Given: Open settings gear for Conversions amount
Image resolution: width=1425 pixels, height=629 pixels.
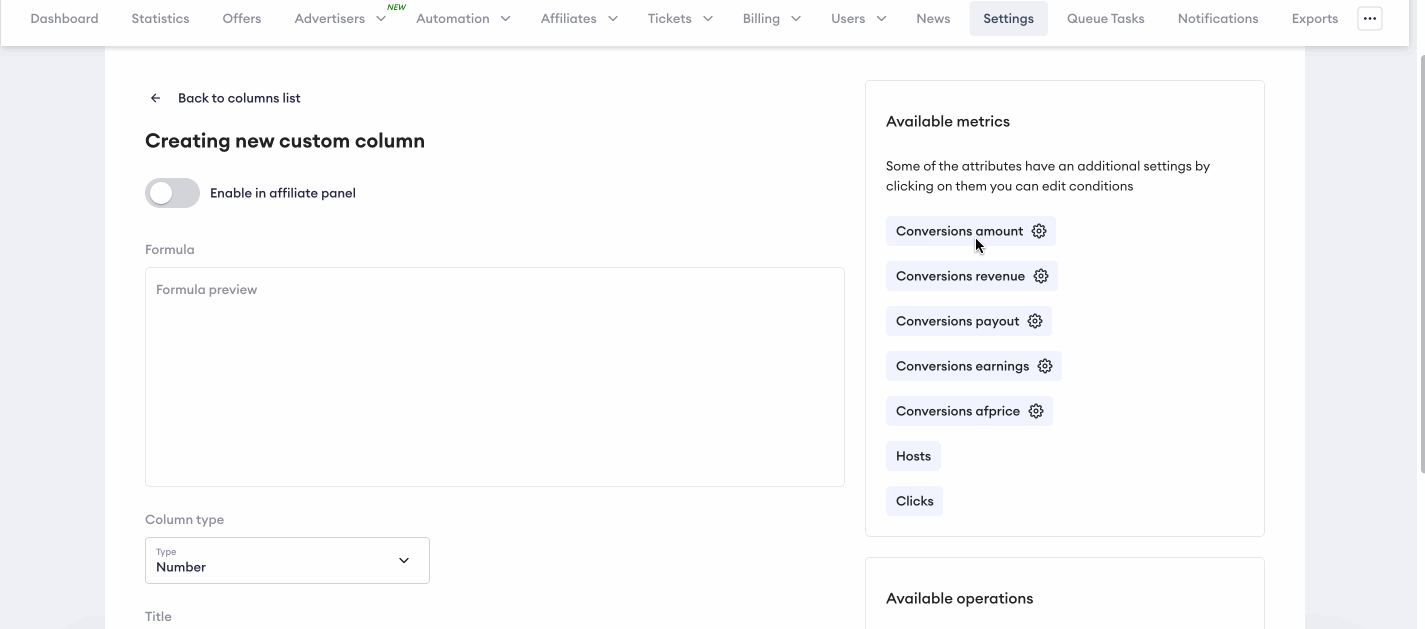Looking at the screenshot, I should pyautogui.click(x=1039, y=231).
